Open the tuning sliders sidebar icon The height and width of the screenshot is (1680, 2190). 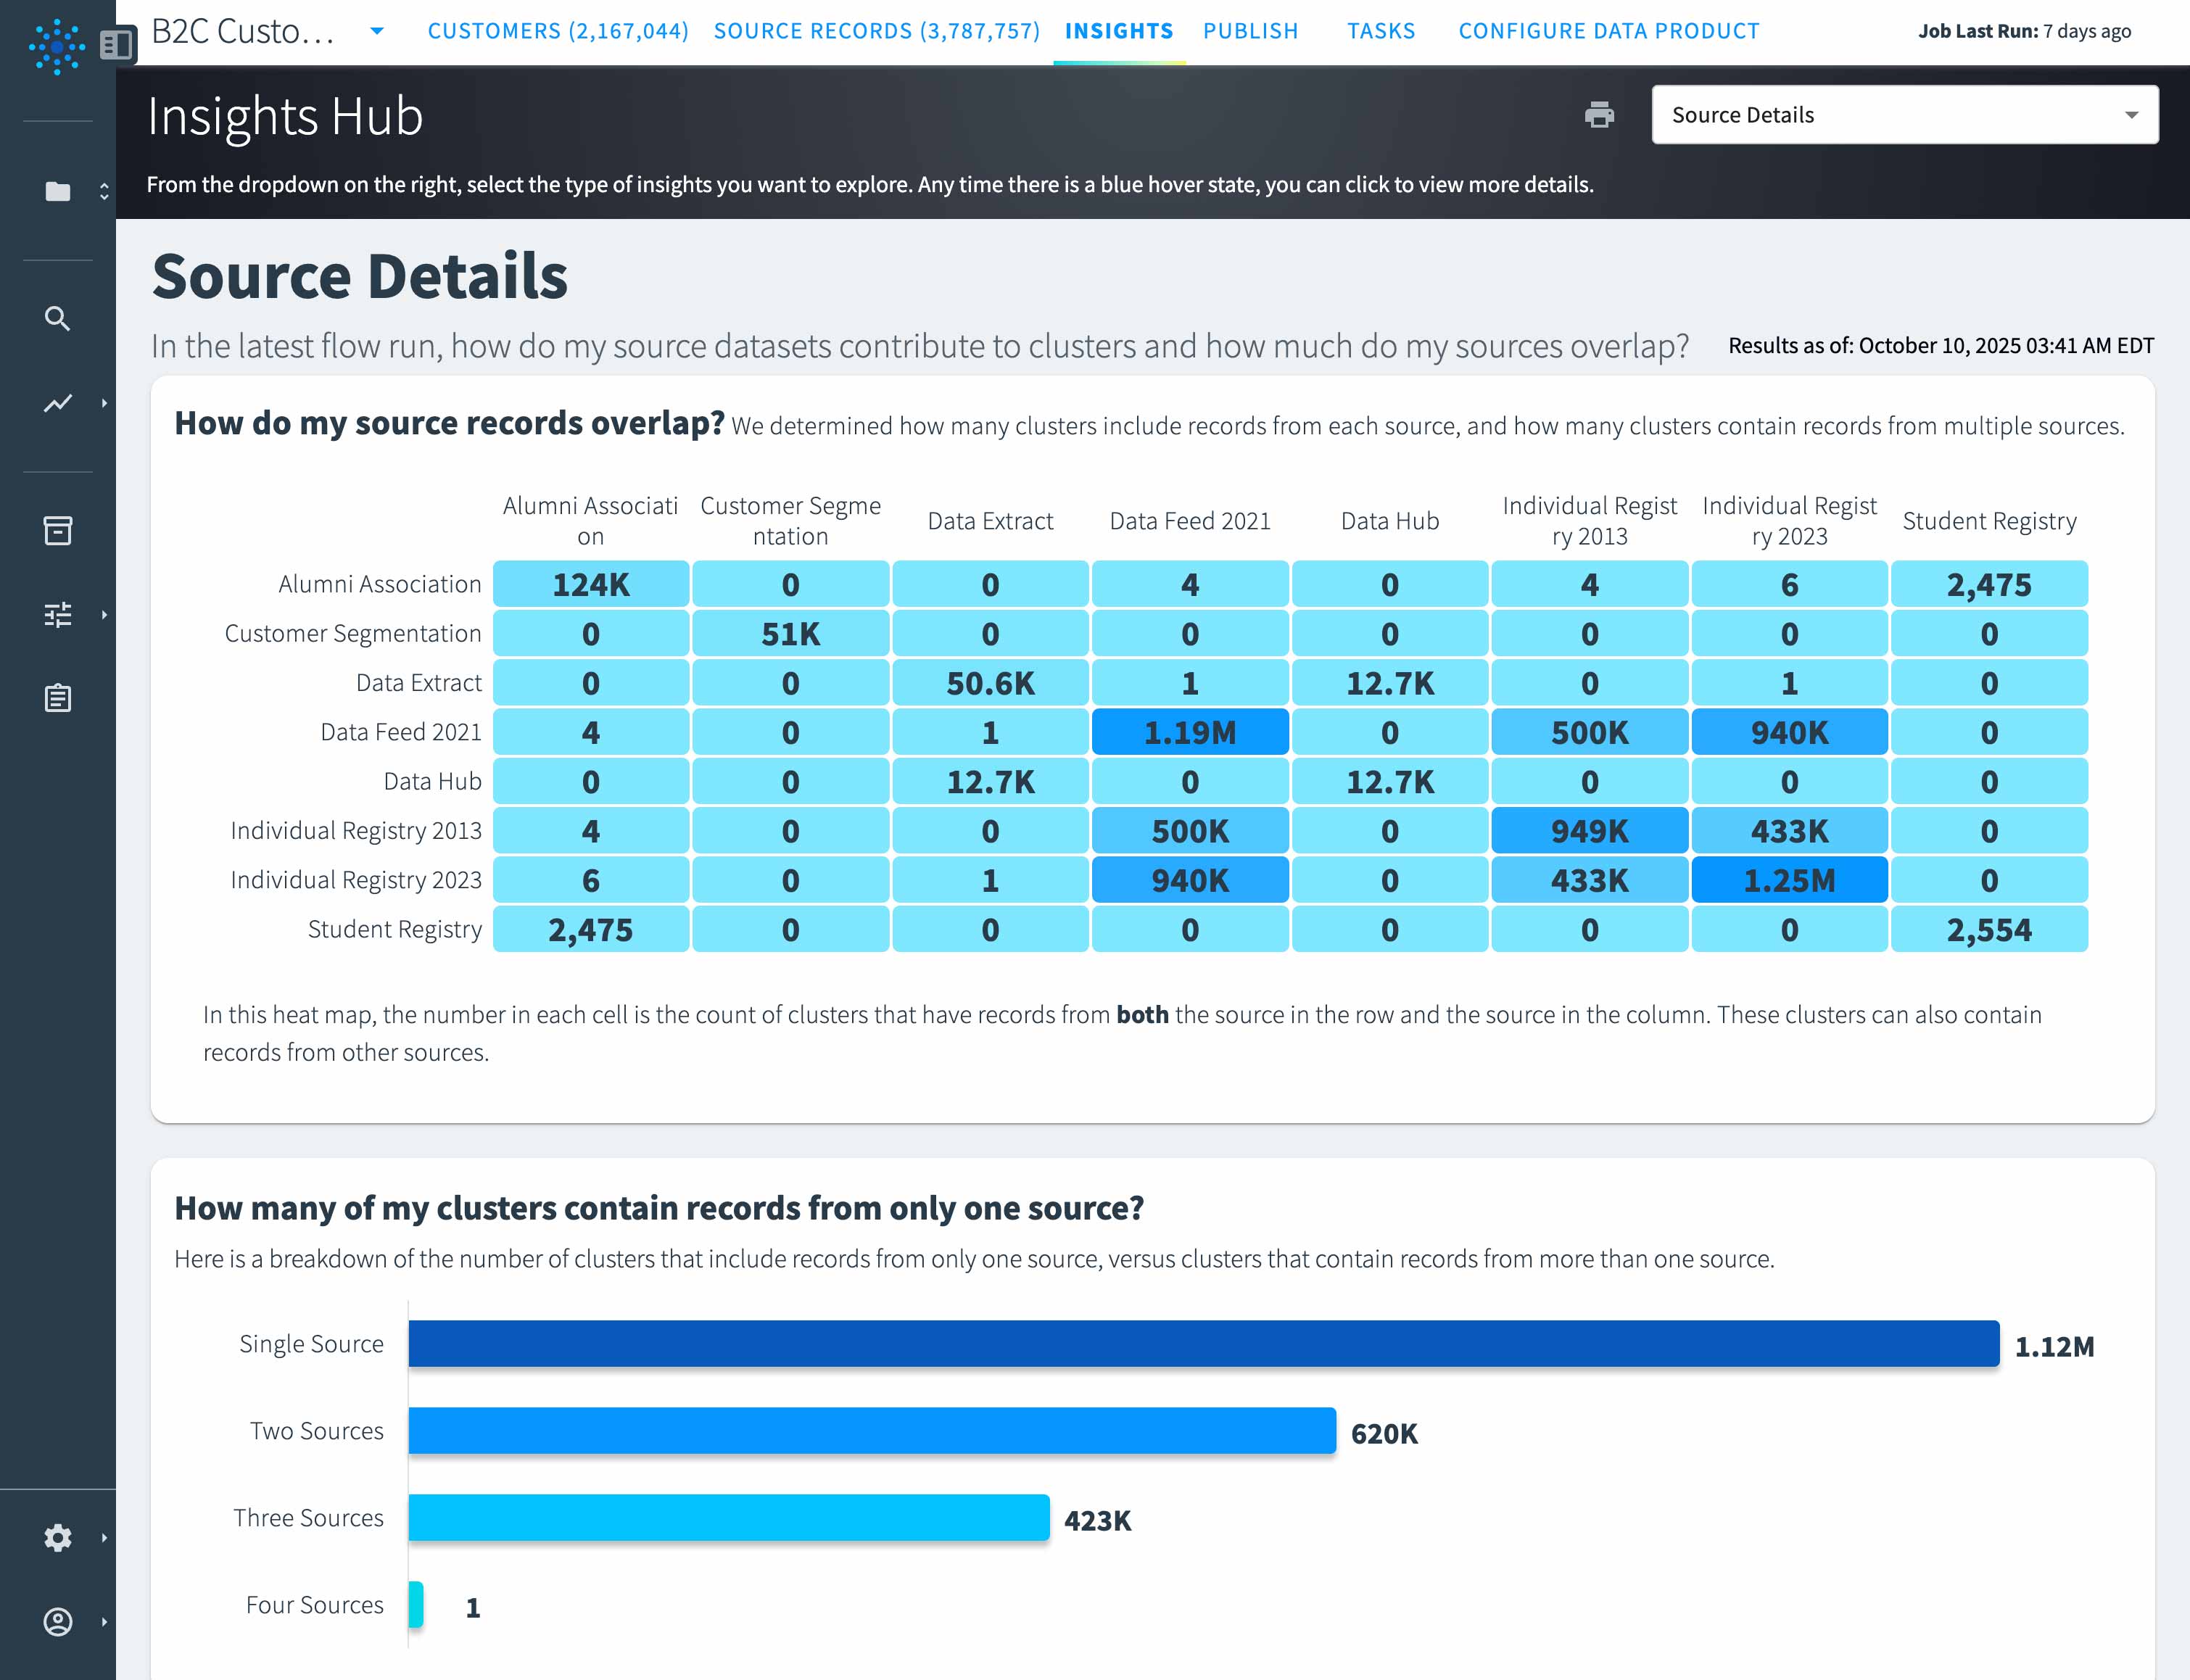(58, 614)
